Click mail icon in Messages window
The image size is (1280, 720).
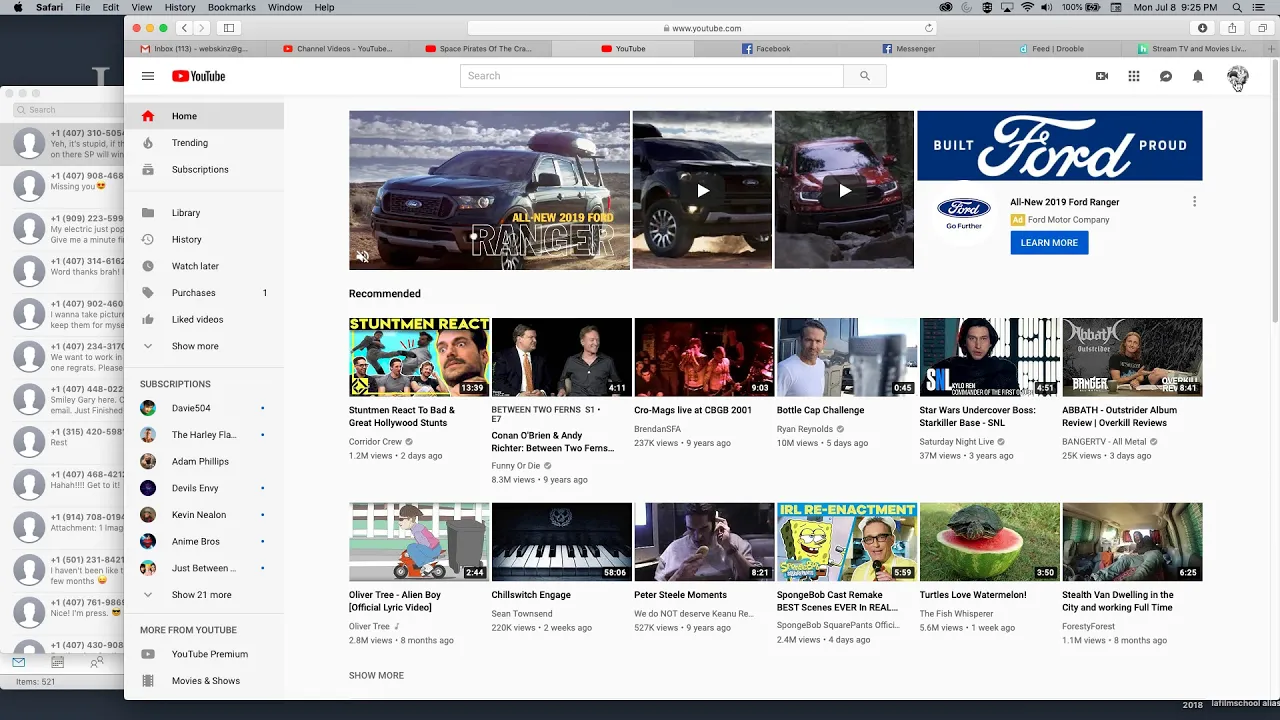pos(18,662)
